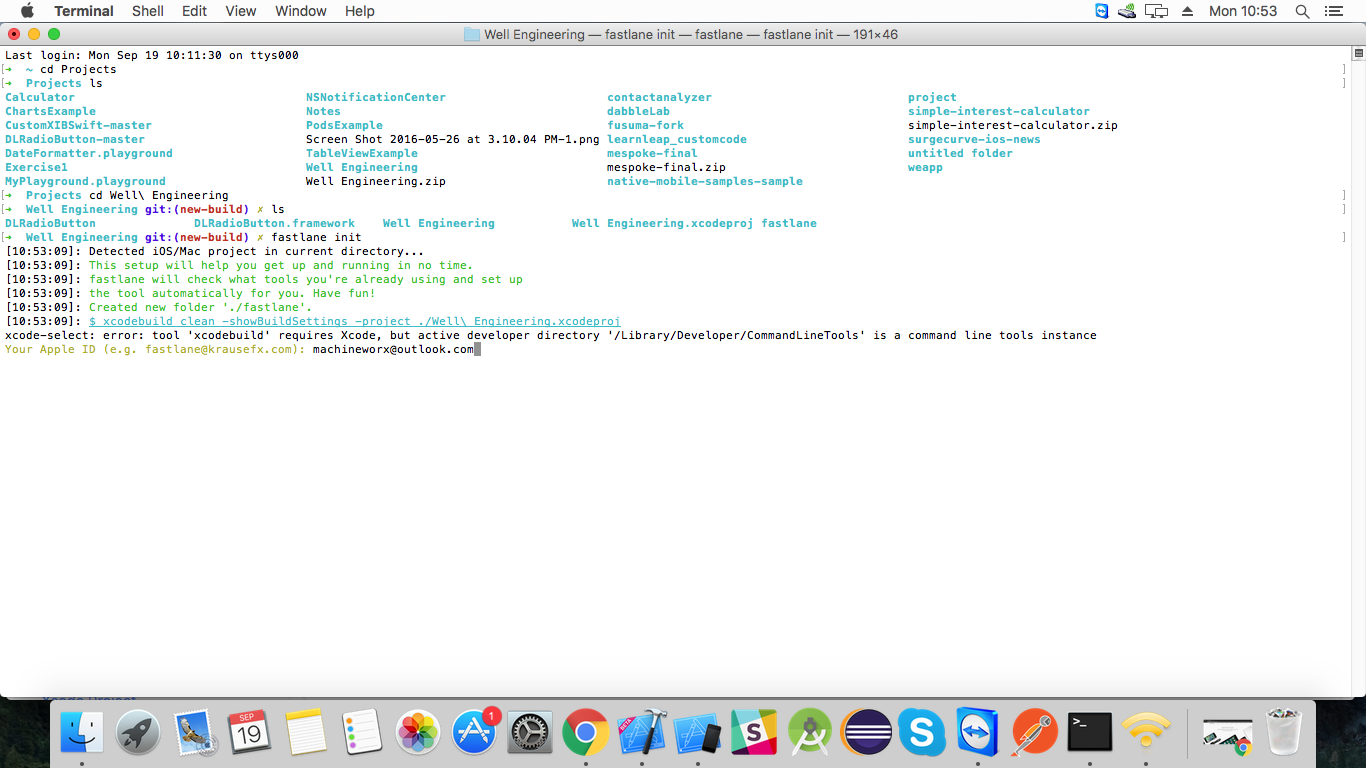
Task: Open Finder from the Dock
Action: [x=82, y=733]
